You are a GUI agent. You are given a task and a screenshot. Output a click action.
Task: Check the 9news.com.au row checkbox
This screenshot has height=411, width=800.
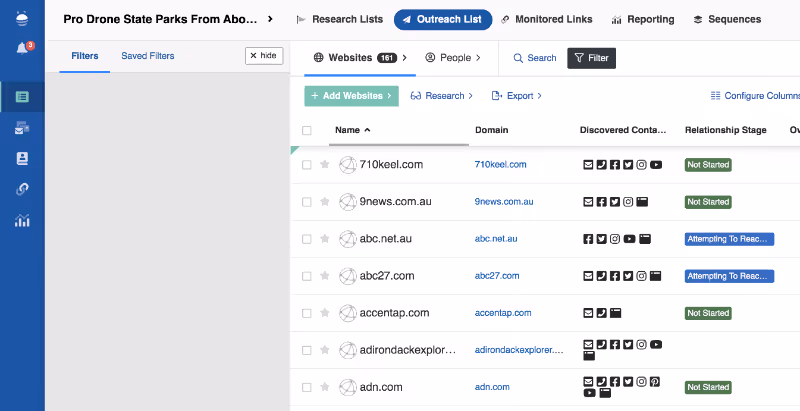pos(307,202)
